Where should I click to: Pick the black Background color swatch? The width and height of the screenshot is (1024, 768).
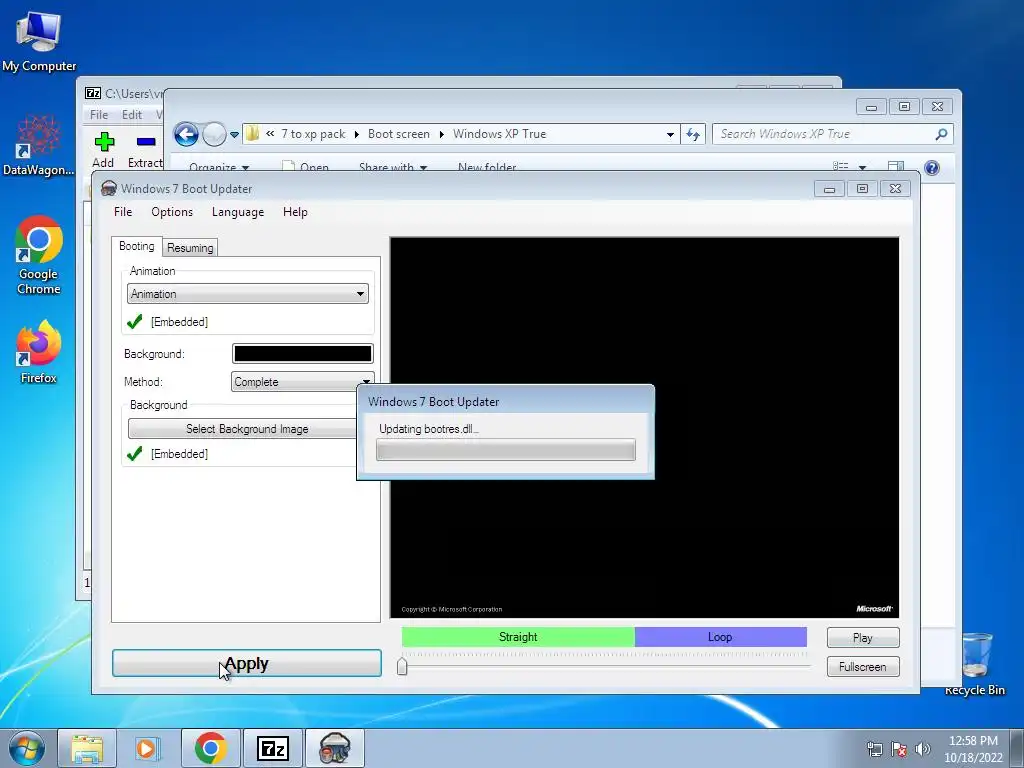point(303,353)
